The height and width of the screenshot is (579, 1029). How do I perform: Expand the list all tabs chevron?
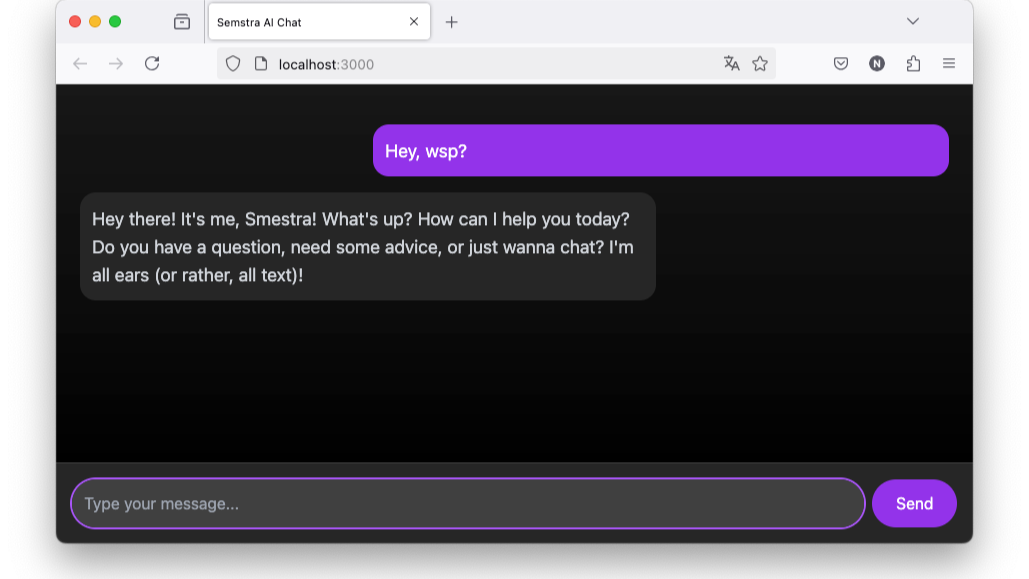tap(912, 21)
